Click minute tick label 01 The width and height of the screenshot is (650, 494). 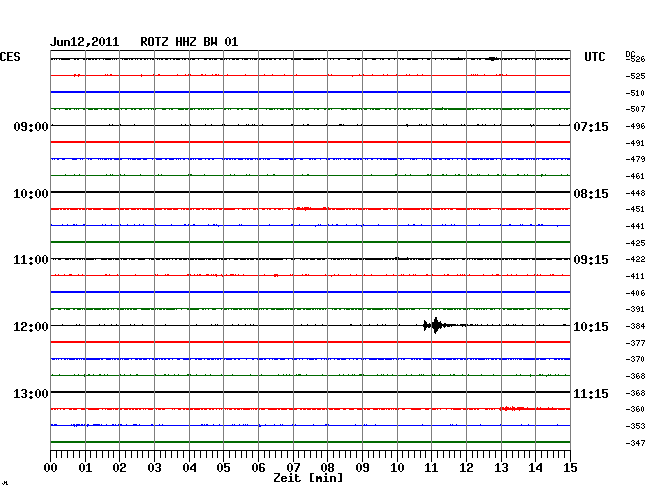pos(85,467)
